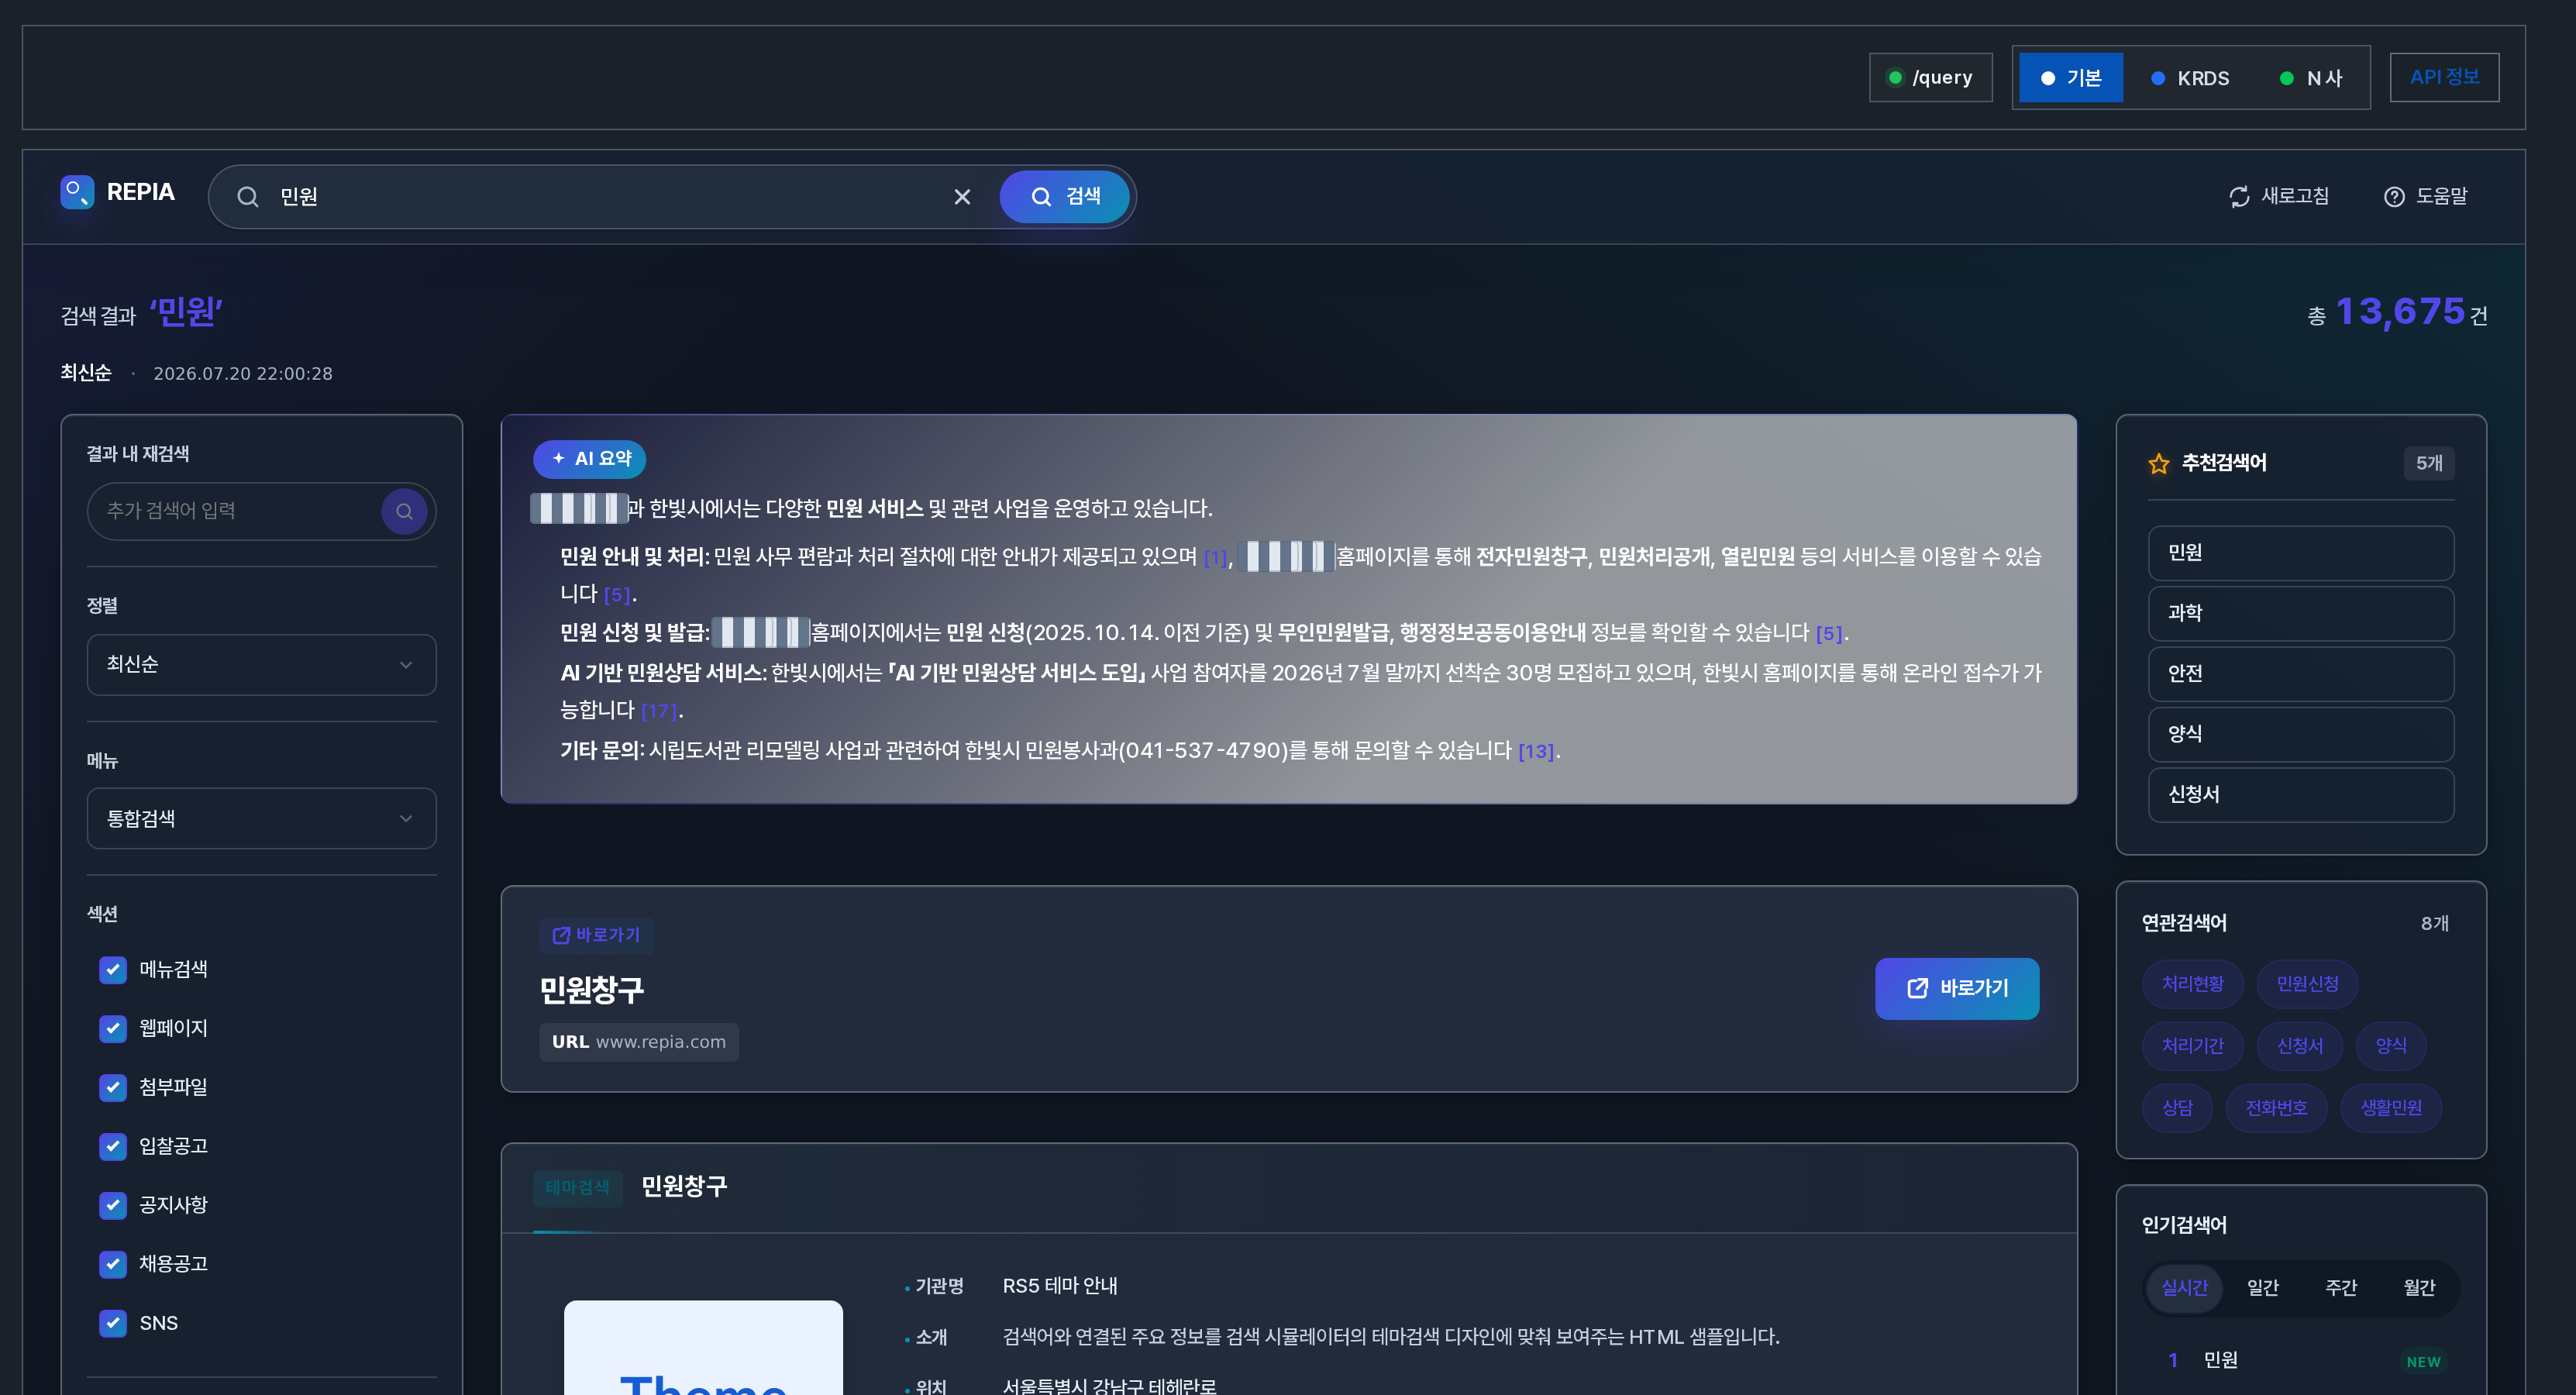Click the star icon beside 추천검색어
The image size is (2576, 1395).
point(2159,463)
